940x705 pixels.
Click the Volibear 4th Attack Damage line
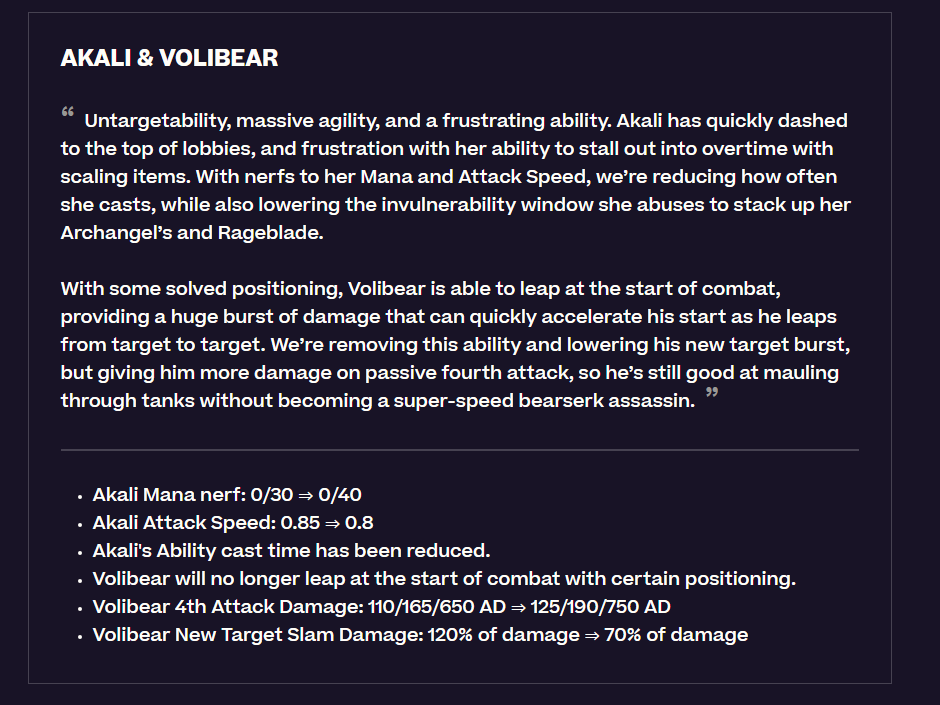point(381,607)
